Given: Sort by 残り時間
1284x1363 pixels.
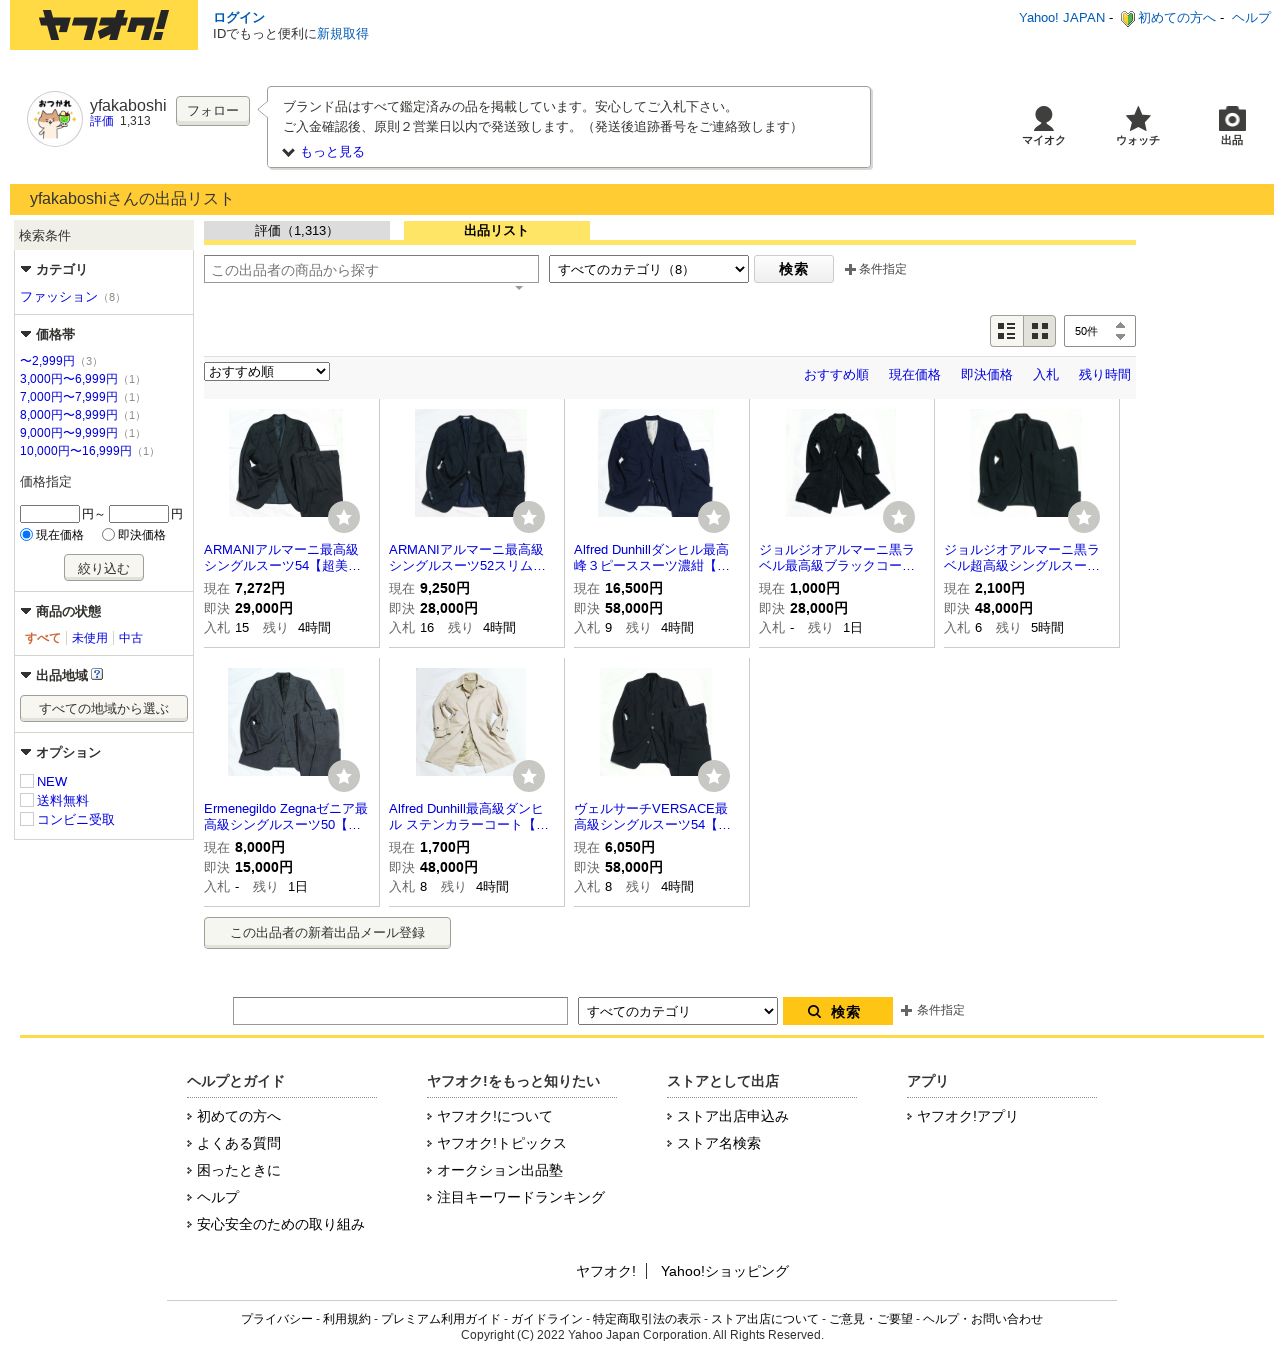Looking at the screenshot, I should click(1105, 375).
